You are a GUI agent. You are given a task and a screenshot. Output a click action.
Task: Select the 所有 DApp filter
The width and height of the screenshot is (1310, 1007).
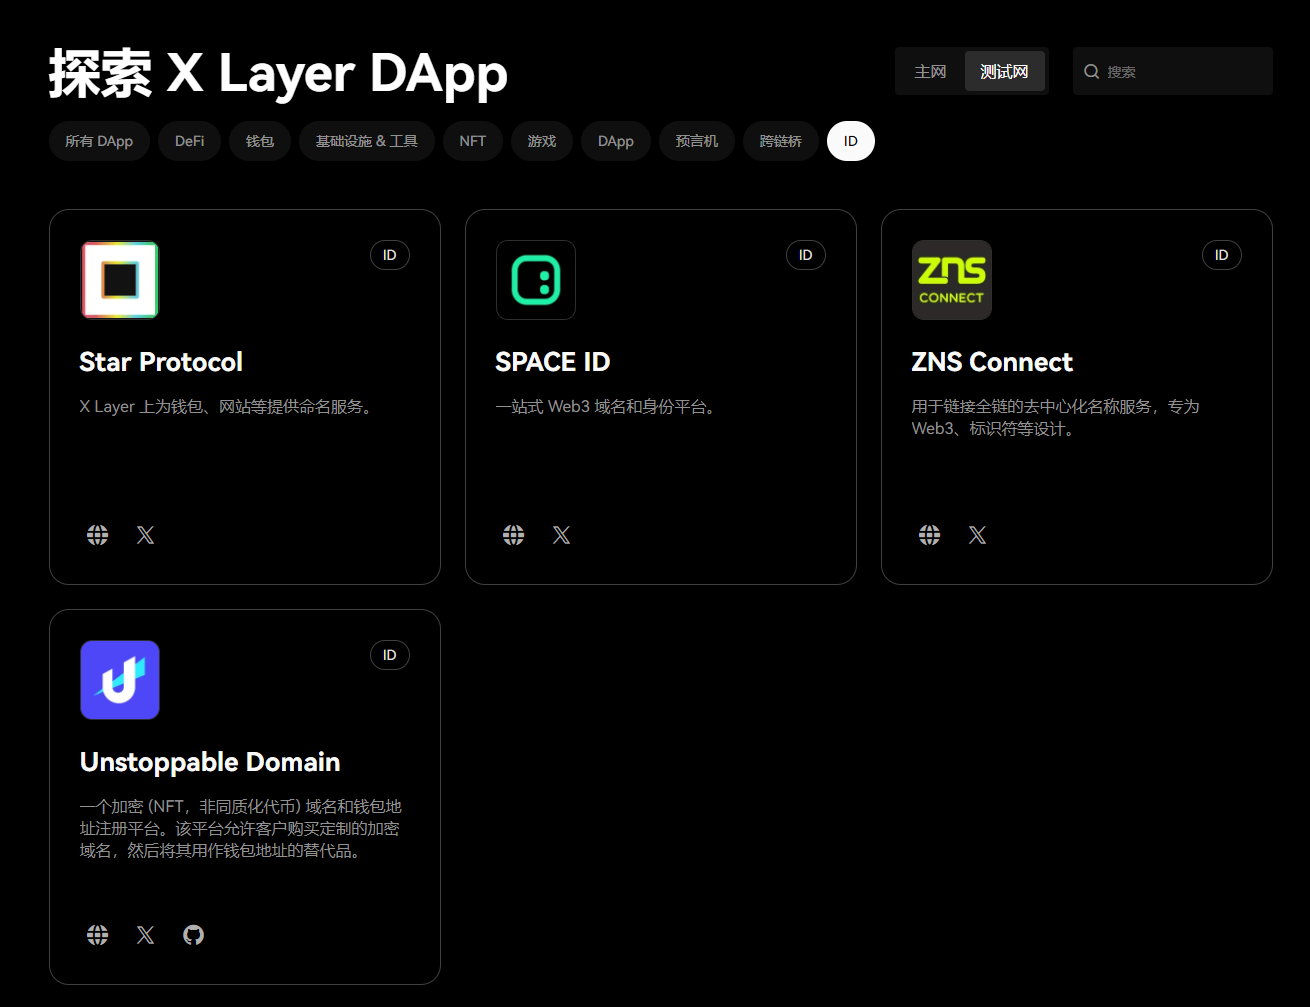tap(99, 141)
